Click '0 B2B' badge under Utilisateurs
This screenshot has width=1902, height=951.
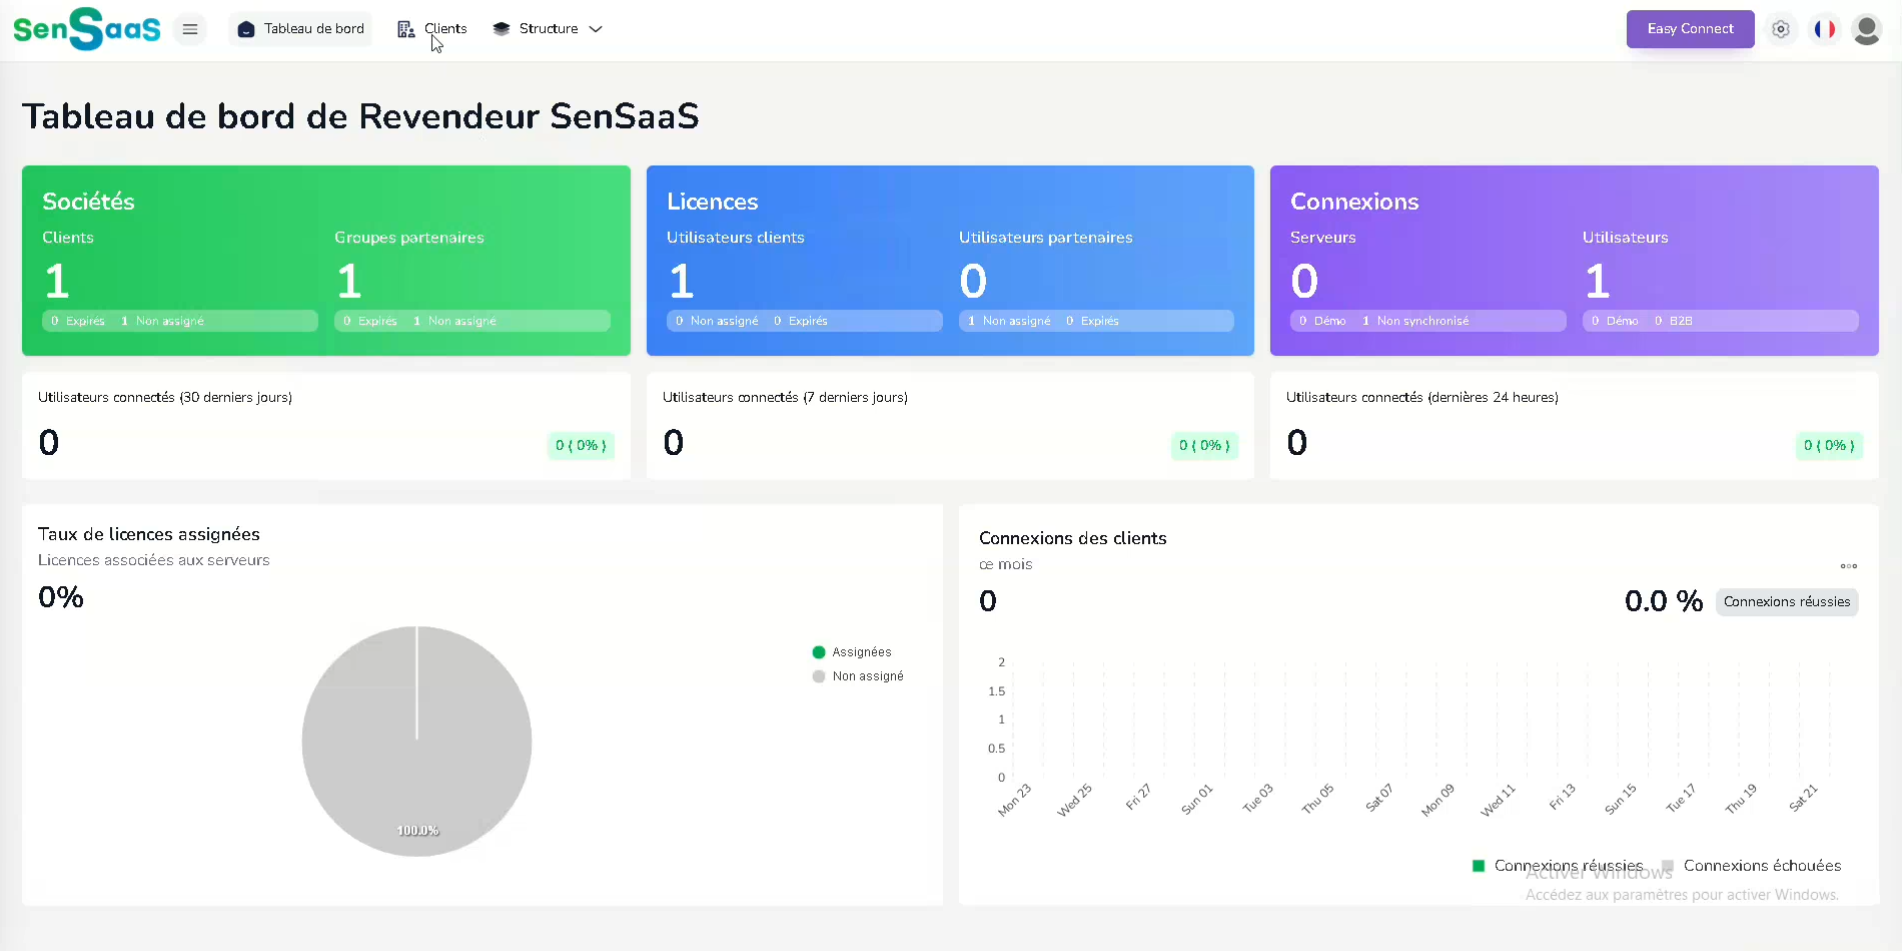coord(1673,321)
